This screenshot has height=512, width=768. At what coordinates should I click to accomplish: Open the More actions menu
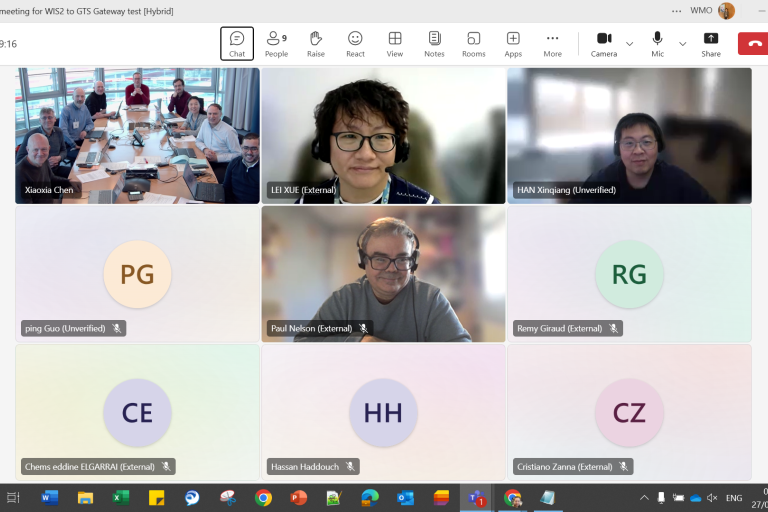pyautogui.click(x=553, y=43)
